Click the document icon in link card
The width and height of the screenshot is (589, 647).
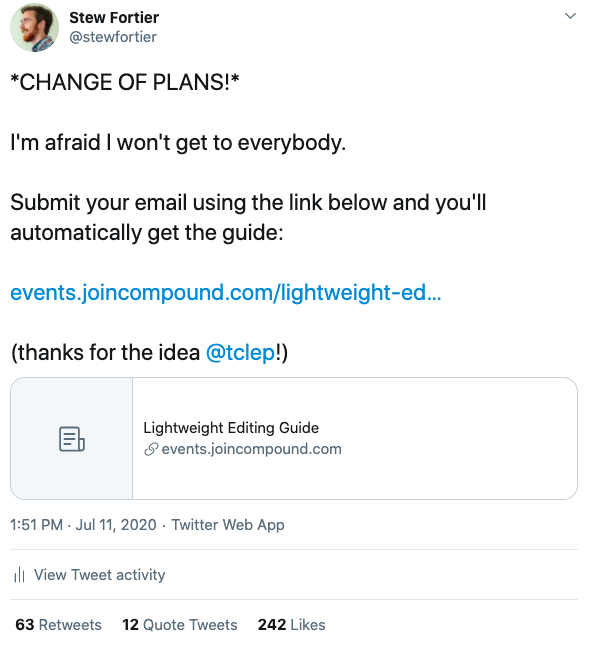(x=72, y=439)
